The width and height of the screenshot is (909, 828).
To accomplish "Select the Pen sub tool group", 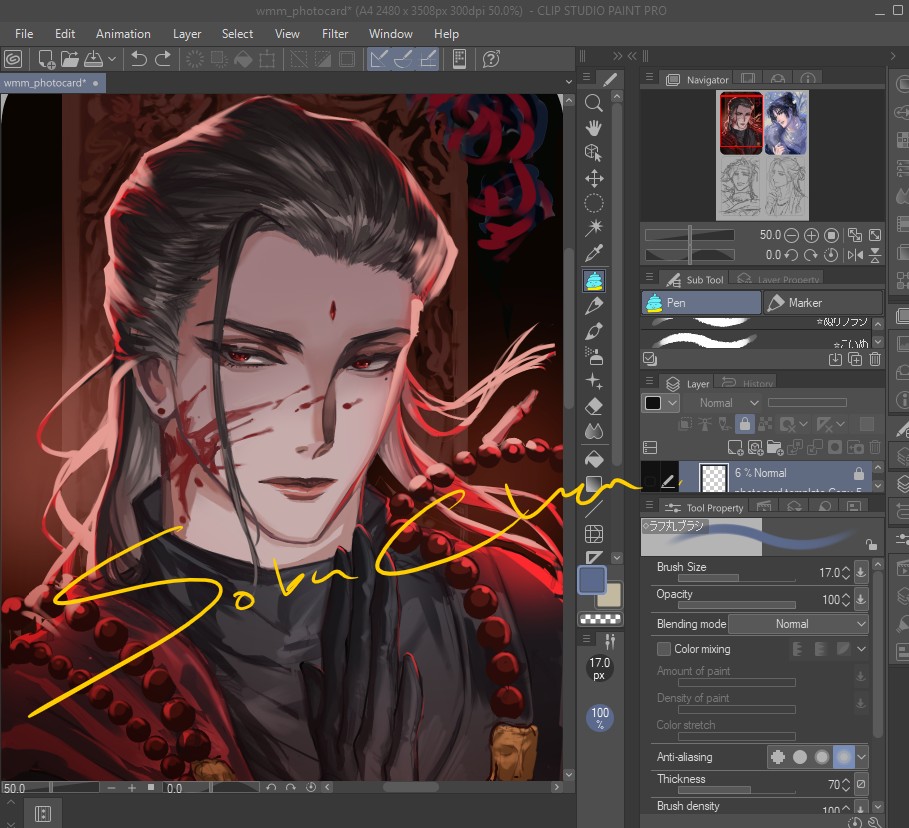I will coord(701,303).
